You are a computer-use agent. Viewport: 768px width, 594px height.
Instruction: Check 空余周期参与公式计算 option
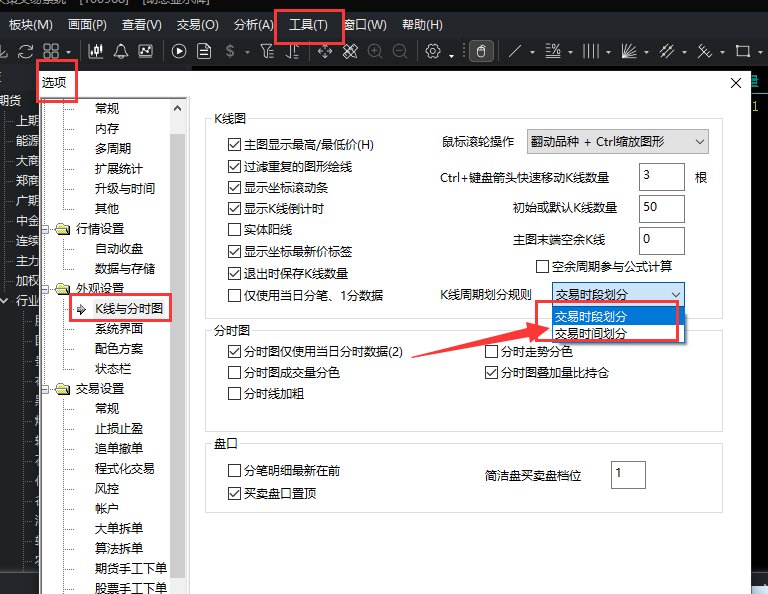pyautogui.click(x=542, y=266)
